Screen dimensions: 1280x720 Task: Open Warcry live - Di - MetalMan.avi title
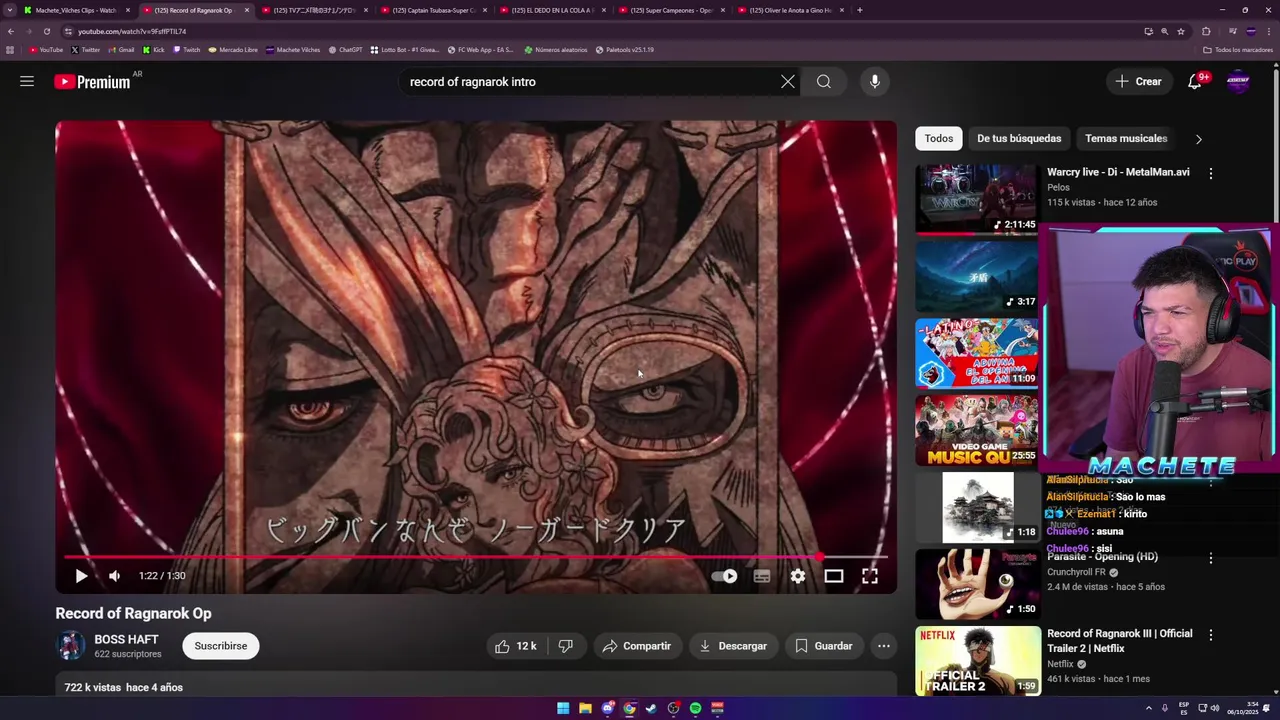tap(1118, 172)
